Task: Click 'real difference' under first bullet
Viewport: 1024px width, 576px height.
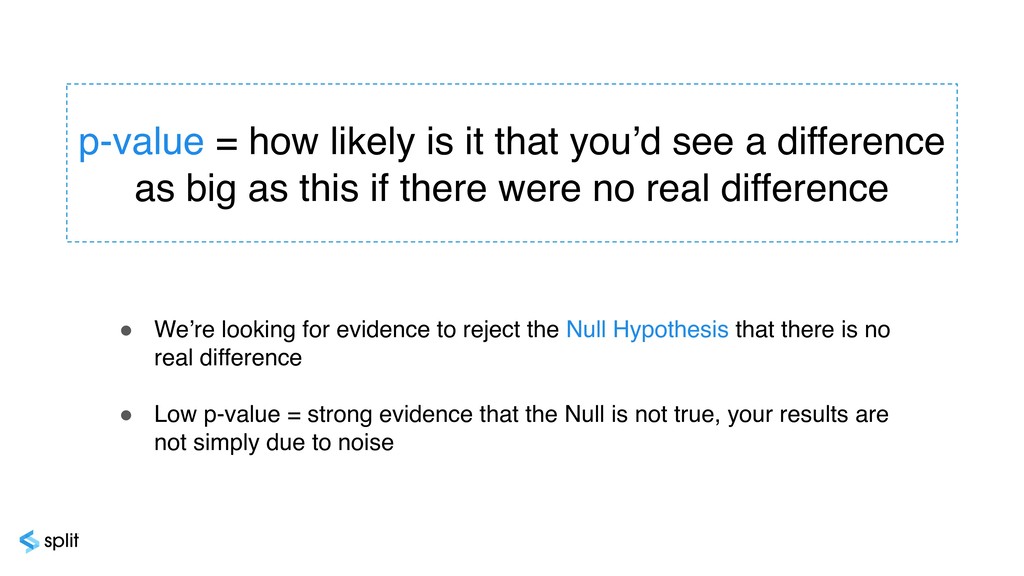Action: (x=228, y=358)
